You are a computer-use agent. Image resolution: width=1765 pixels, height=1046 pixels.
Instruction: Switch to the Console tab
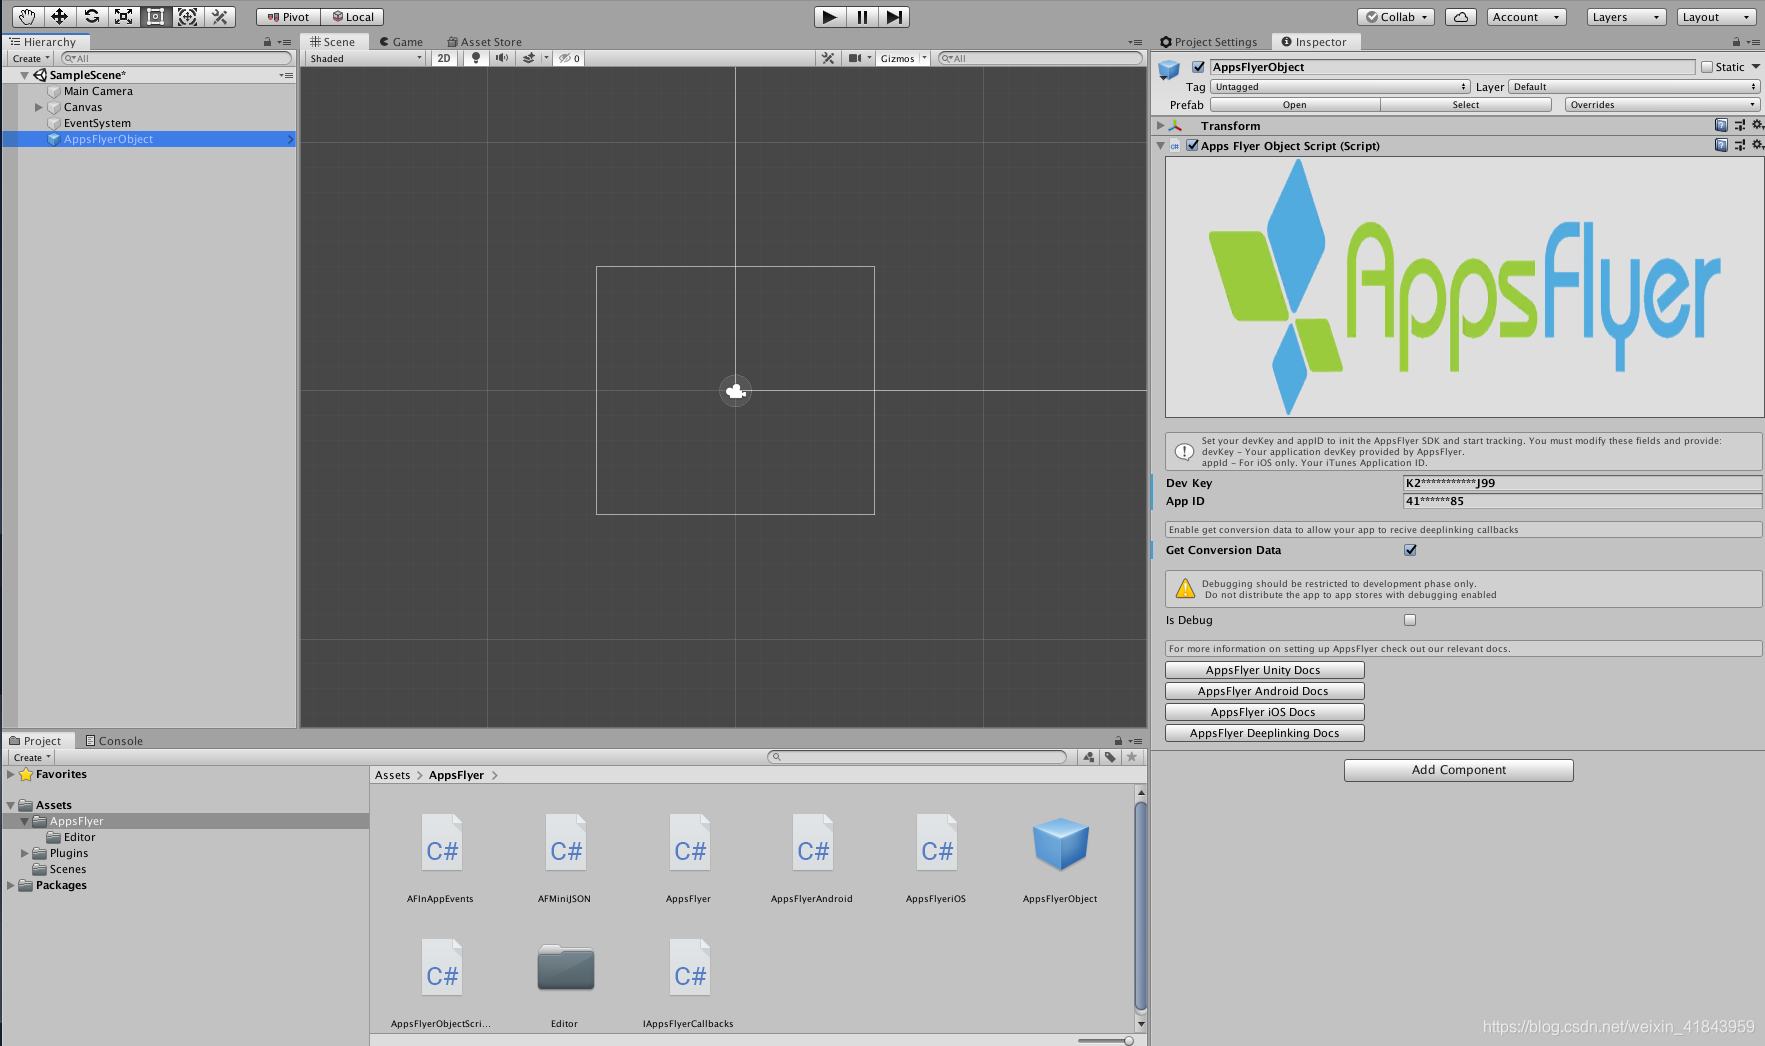coord(114,741)
